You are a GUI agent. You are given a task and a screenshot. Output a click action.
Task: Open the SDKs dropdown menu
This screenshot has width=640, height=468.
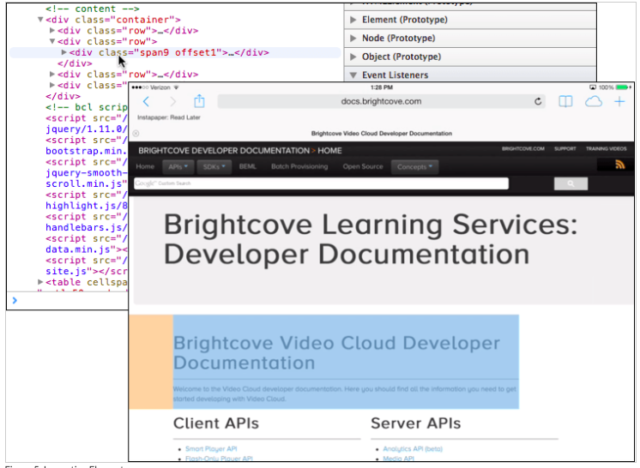click(x=215, y=166)
